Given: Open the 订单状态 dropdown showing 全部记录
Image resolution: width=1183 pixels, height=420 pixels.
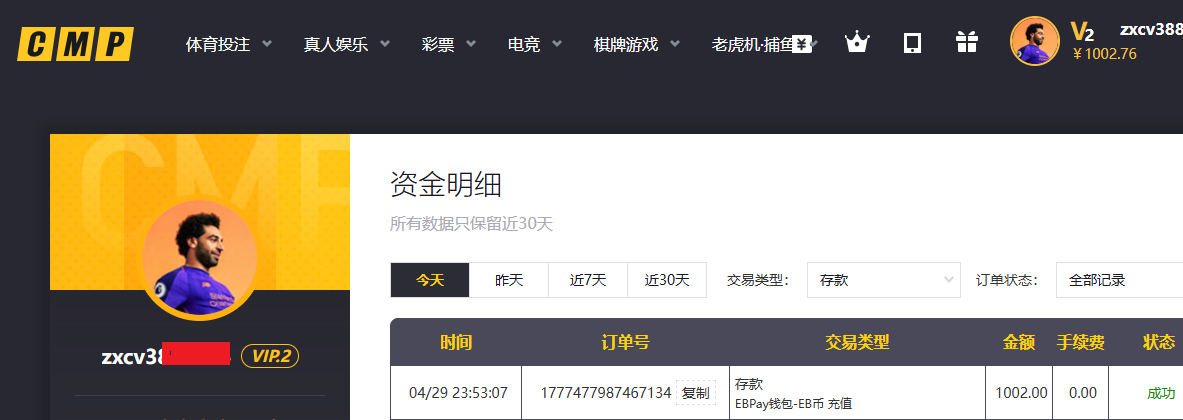Looking at the screenshot, I should coord(1120,281).
